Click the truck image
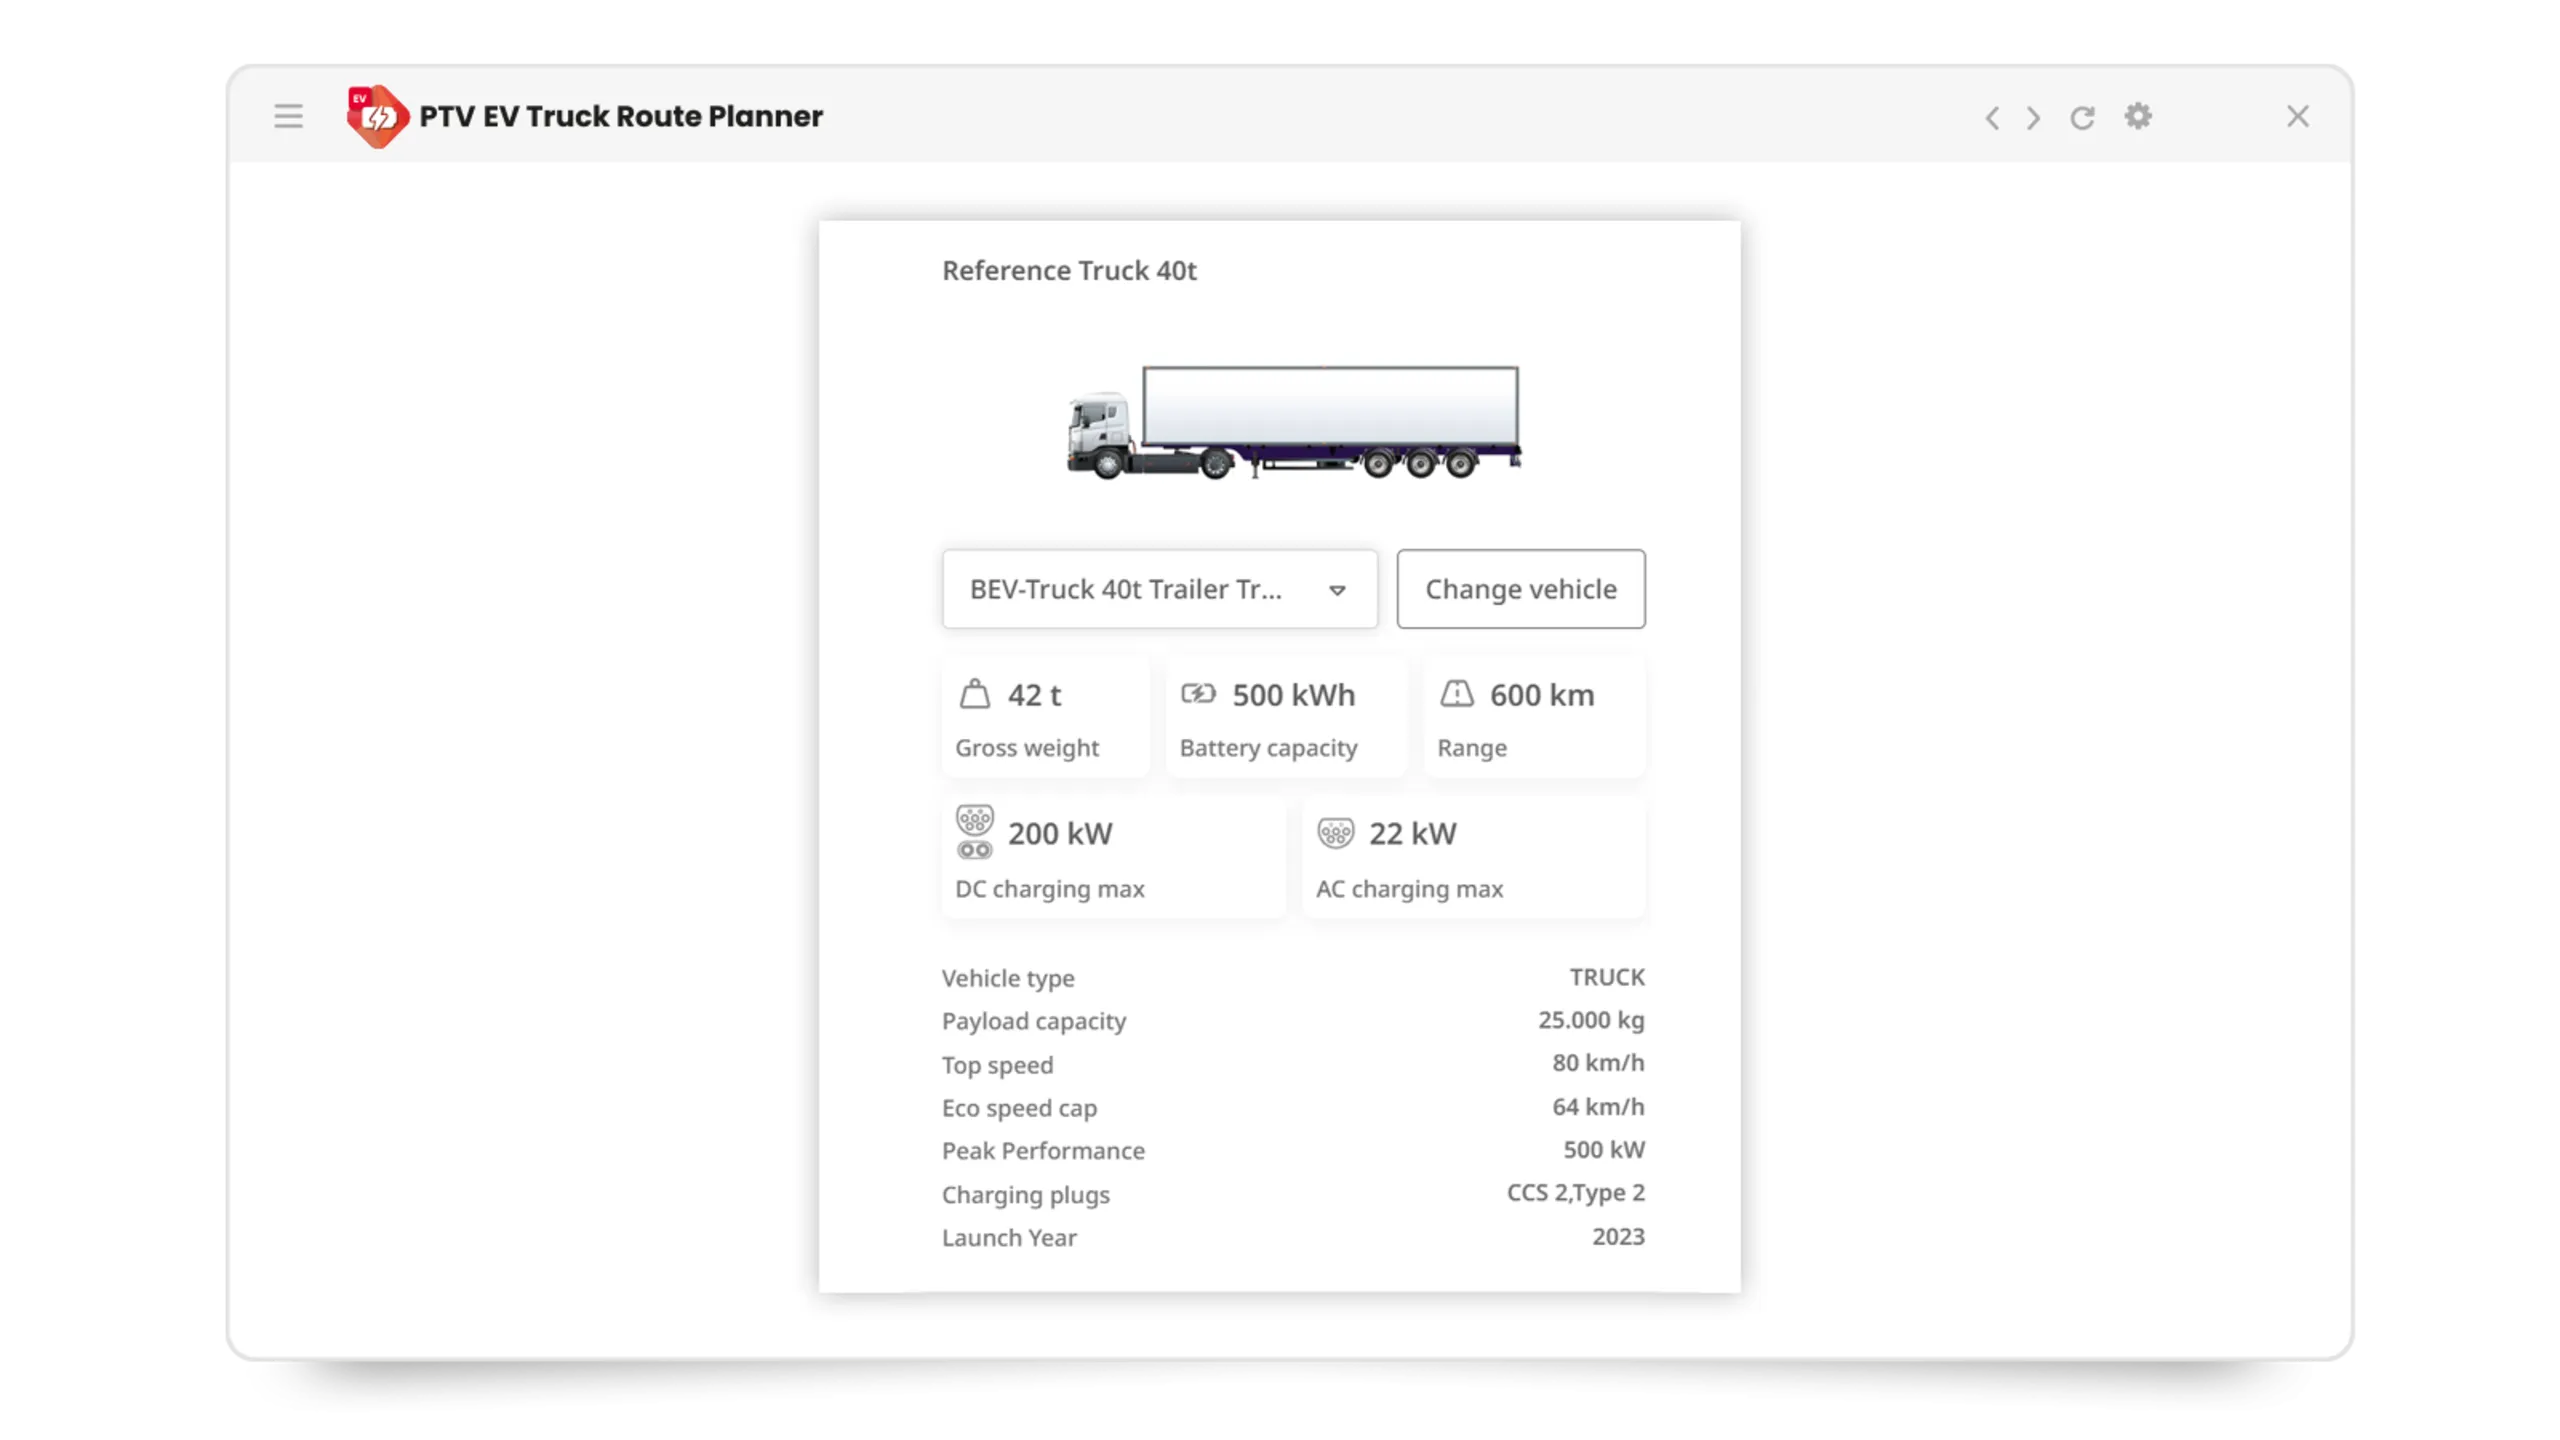The image size is (2560, 1440). click(1294, 422)
